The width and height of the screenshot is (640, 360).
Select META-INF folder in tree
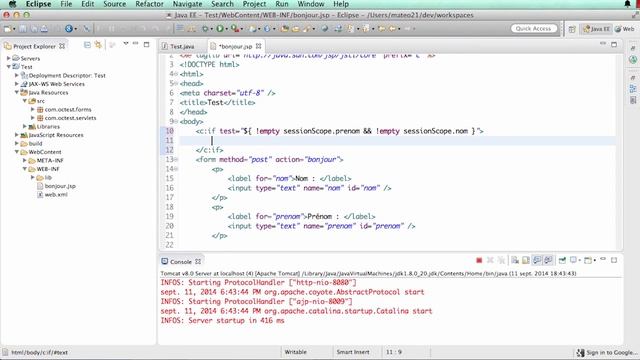[x=50, y=160]
